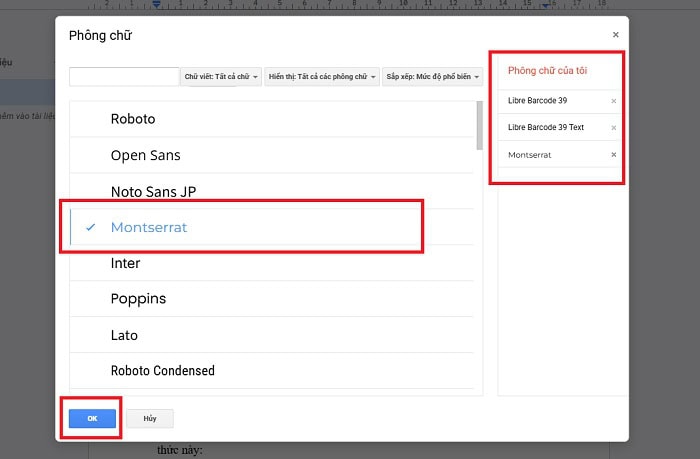Open the Chữ viết script dropdown
Screen dimensions: 700x459
click(x=222, y=77)
